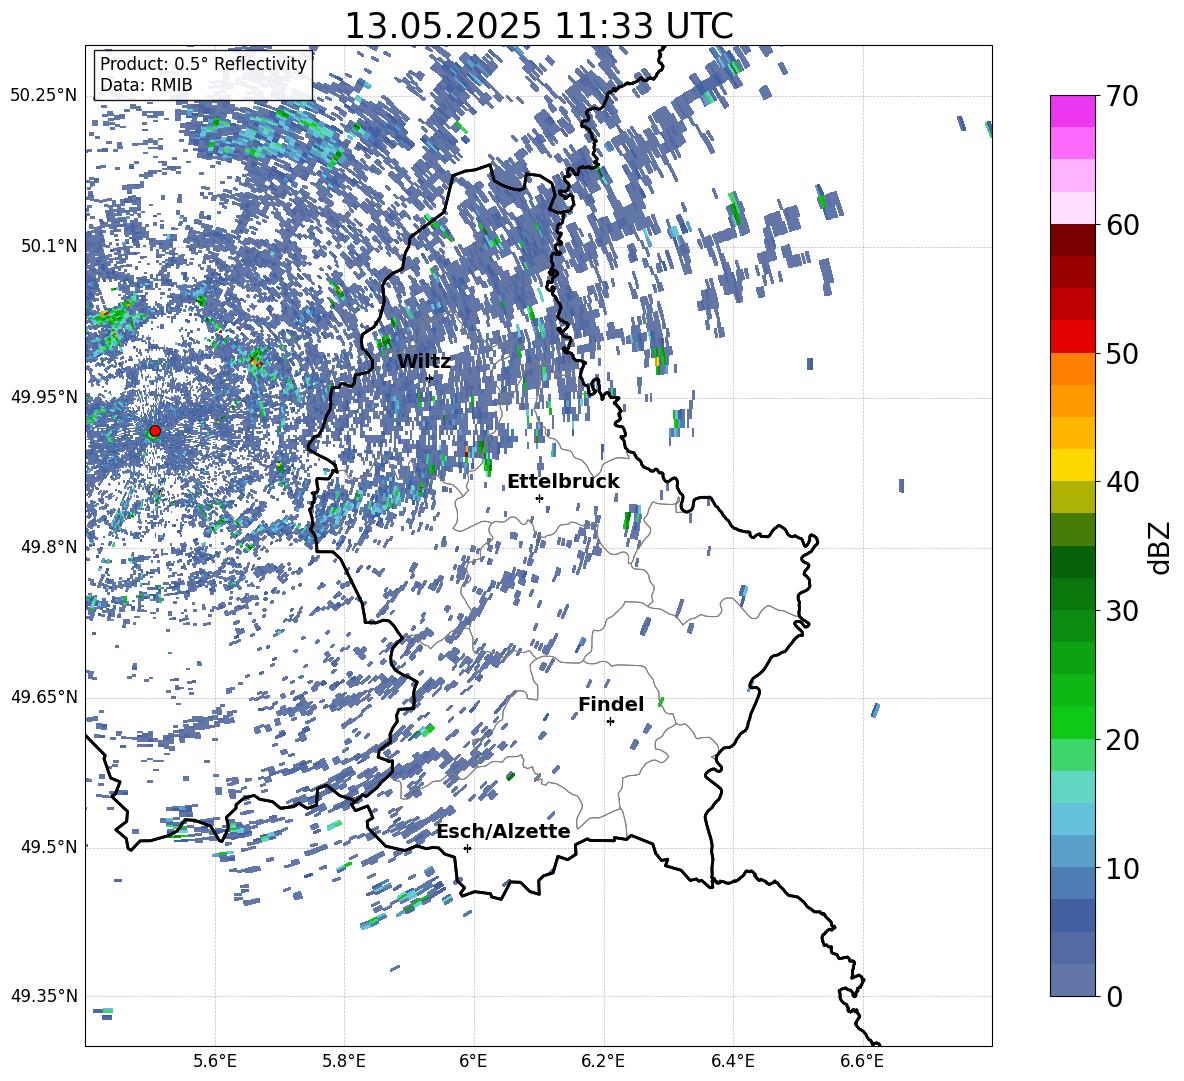Click the 20 colorbar tick label

coord(1122,740)
